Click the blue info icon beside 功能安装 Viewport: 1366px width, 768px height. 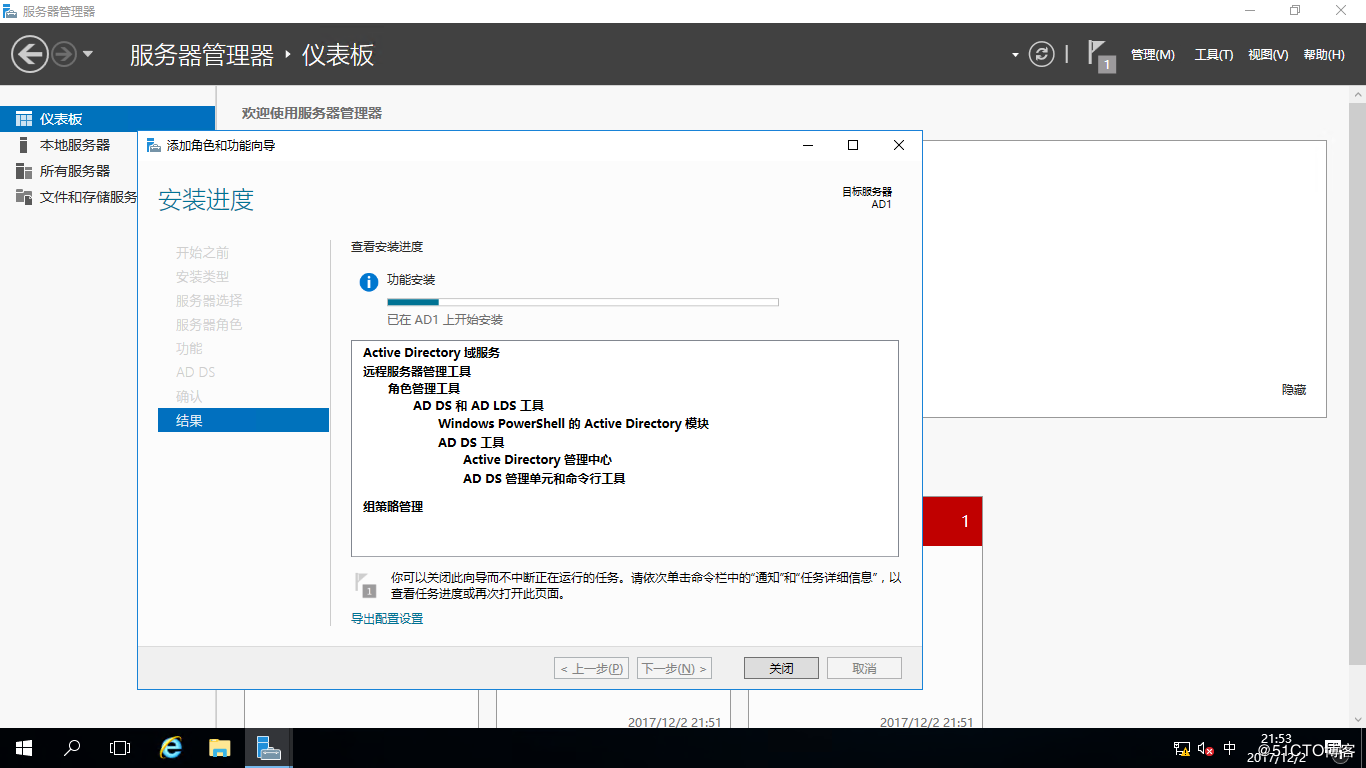(369, 282)
